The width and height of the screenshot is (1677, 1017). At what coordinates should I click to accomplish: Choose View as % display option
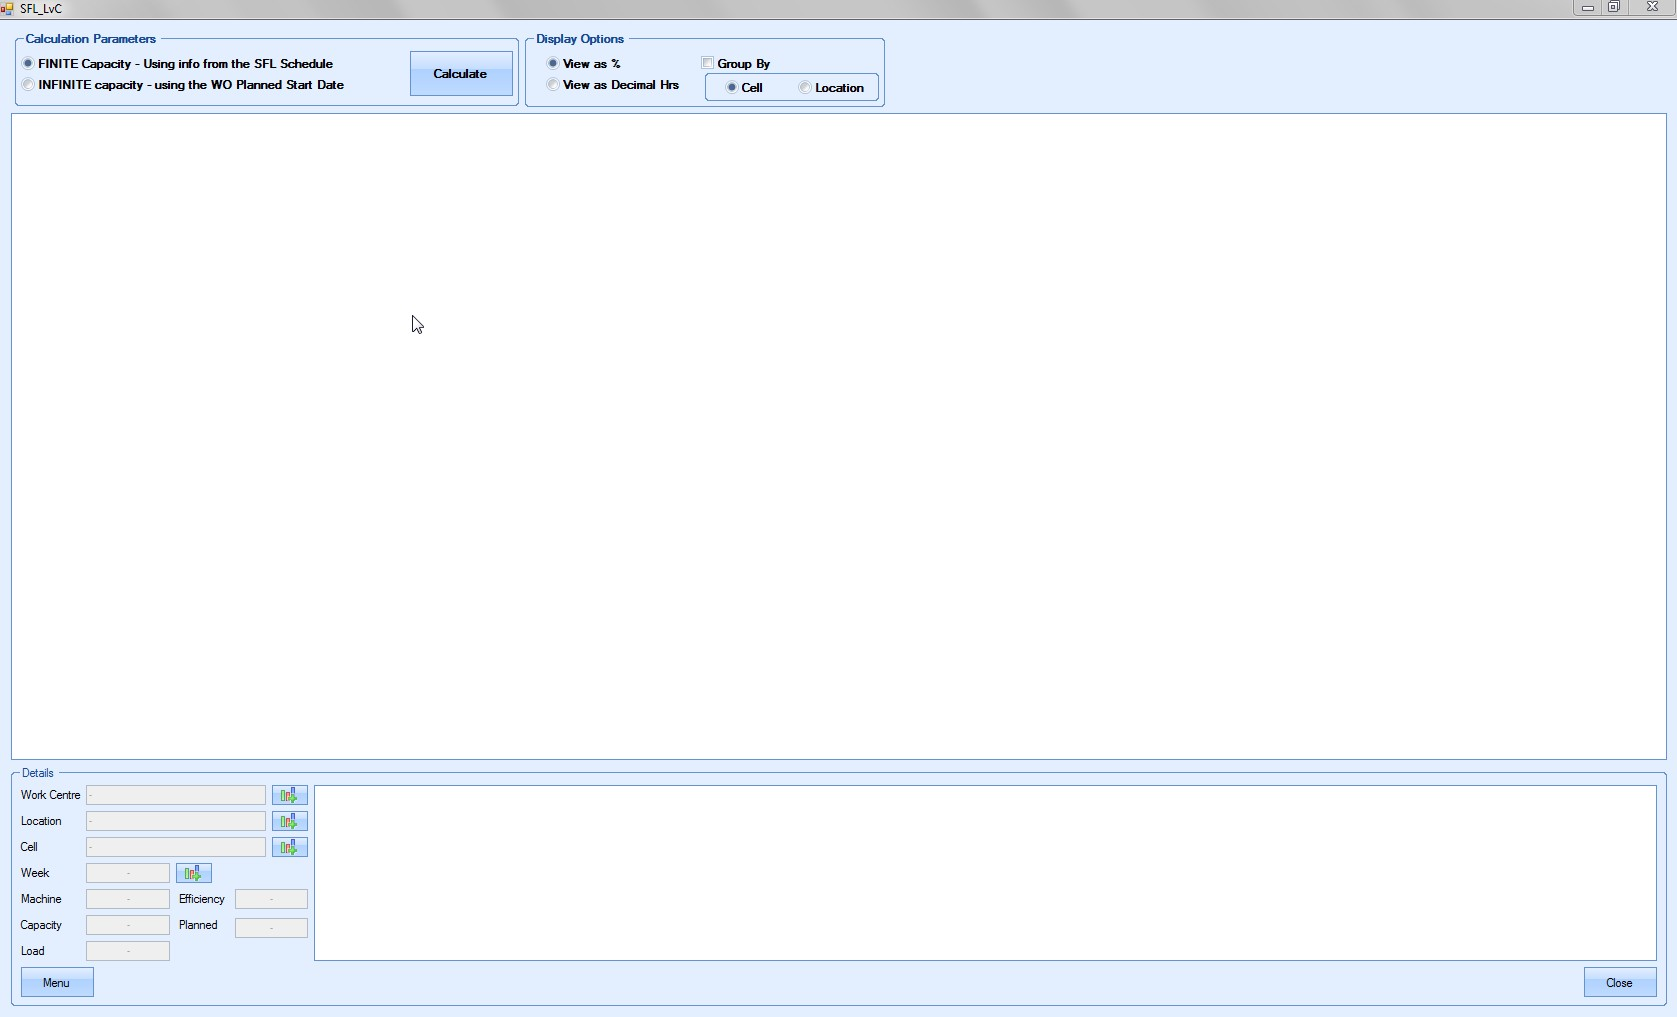tap(553, 64)
